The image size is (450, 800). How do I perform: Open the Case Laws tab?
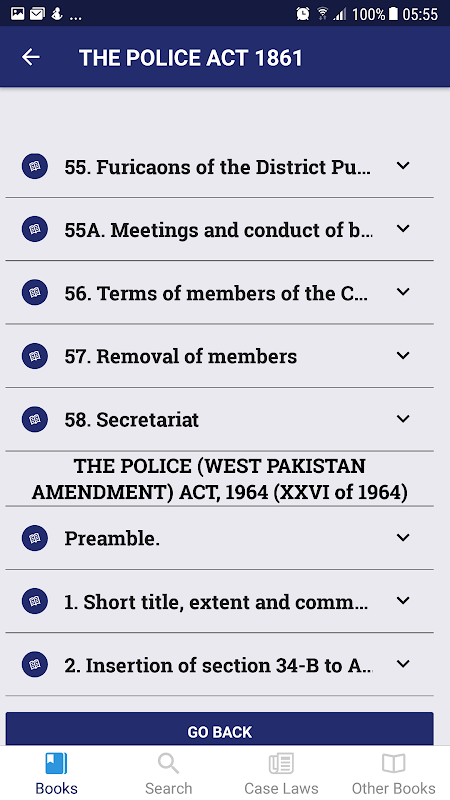[281, 774]
